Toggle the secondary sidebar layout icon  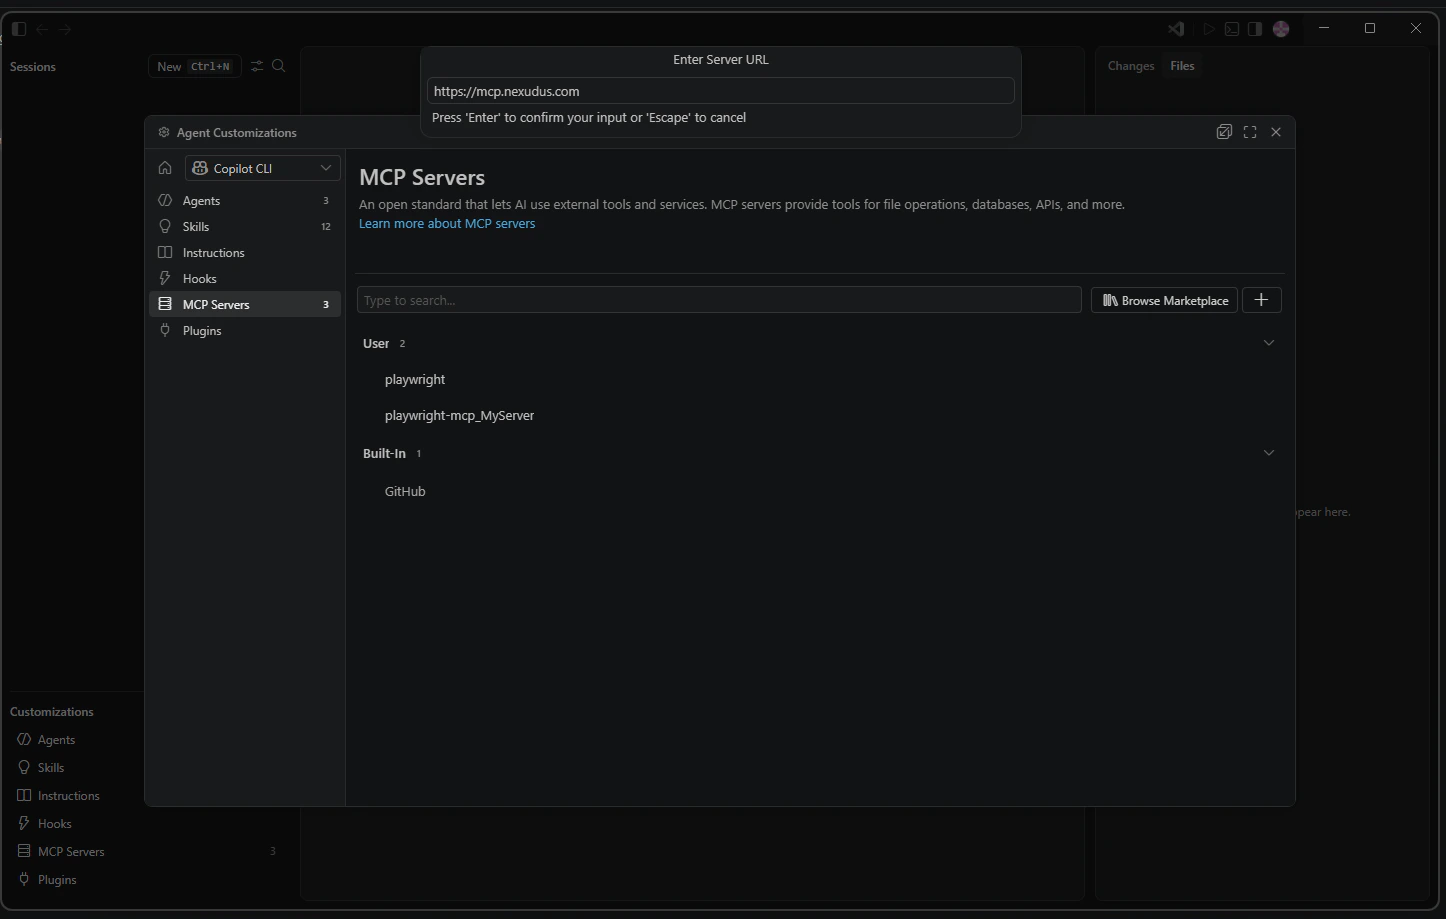pyautogui.click(x=1255, y=29)
